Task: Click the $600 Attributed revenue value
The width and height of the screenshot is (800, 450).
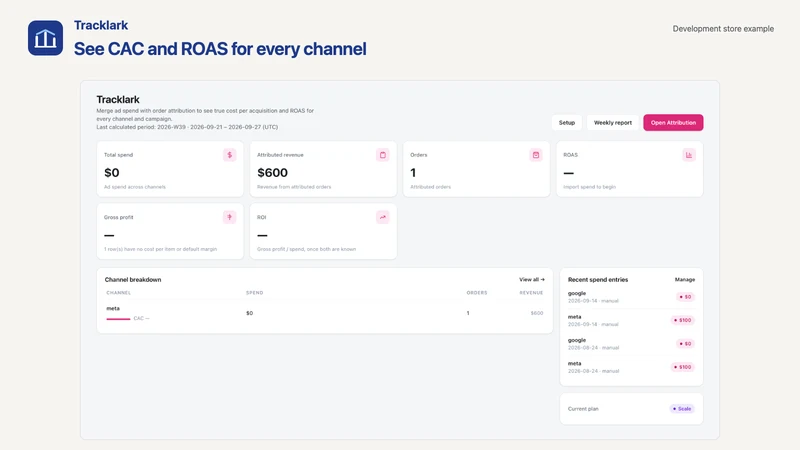Action: [x=272, y=173]
